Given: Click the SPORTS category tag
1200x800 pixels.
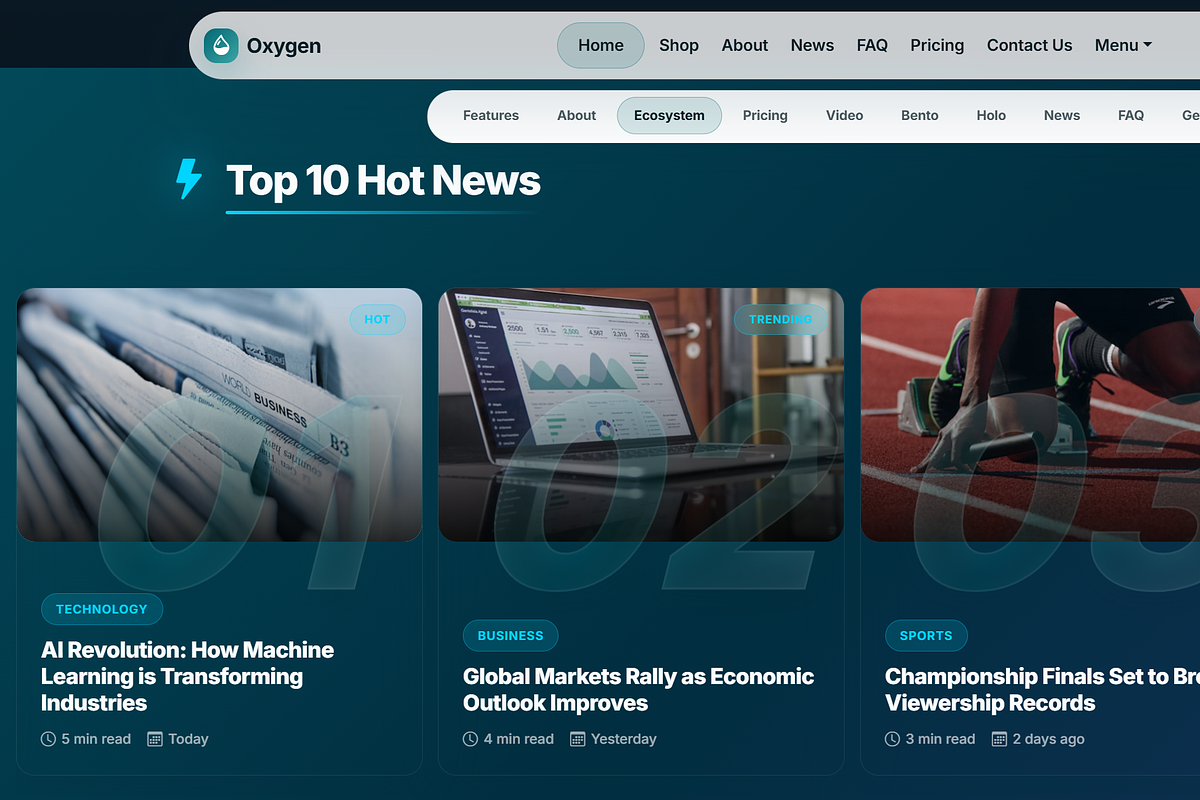Looking at the screenshot, I should click(926, 635).
